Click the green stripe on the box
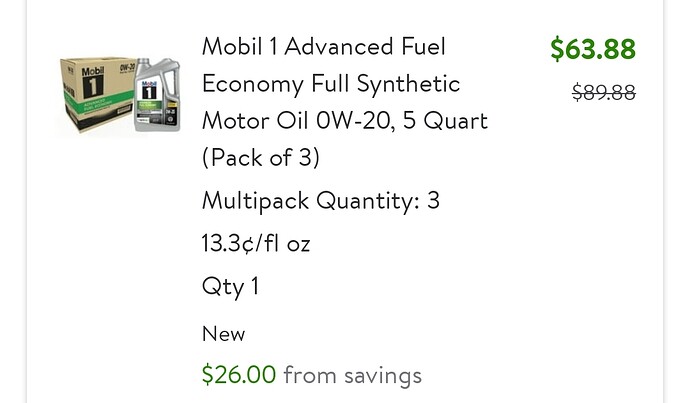 (99, 104)
